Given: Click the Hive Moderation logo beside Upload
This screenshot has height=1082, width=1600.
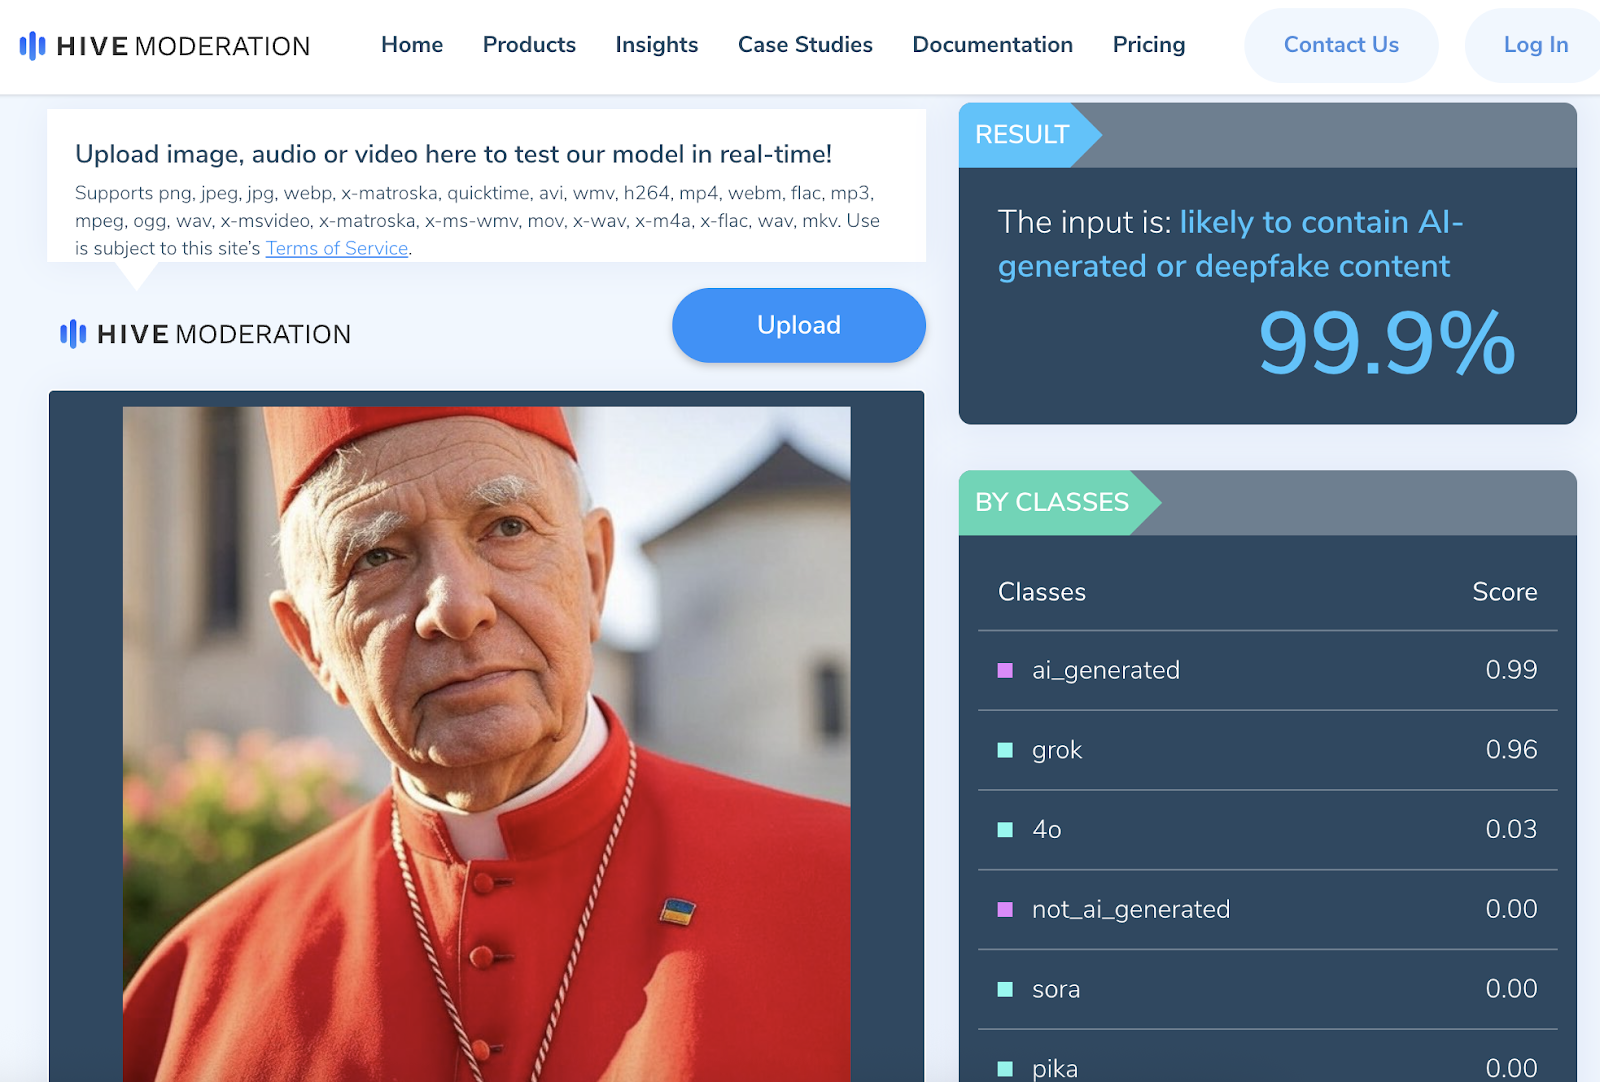Looking at the screenshot, I should pos(206,334).
